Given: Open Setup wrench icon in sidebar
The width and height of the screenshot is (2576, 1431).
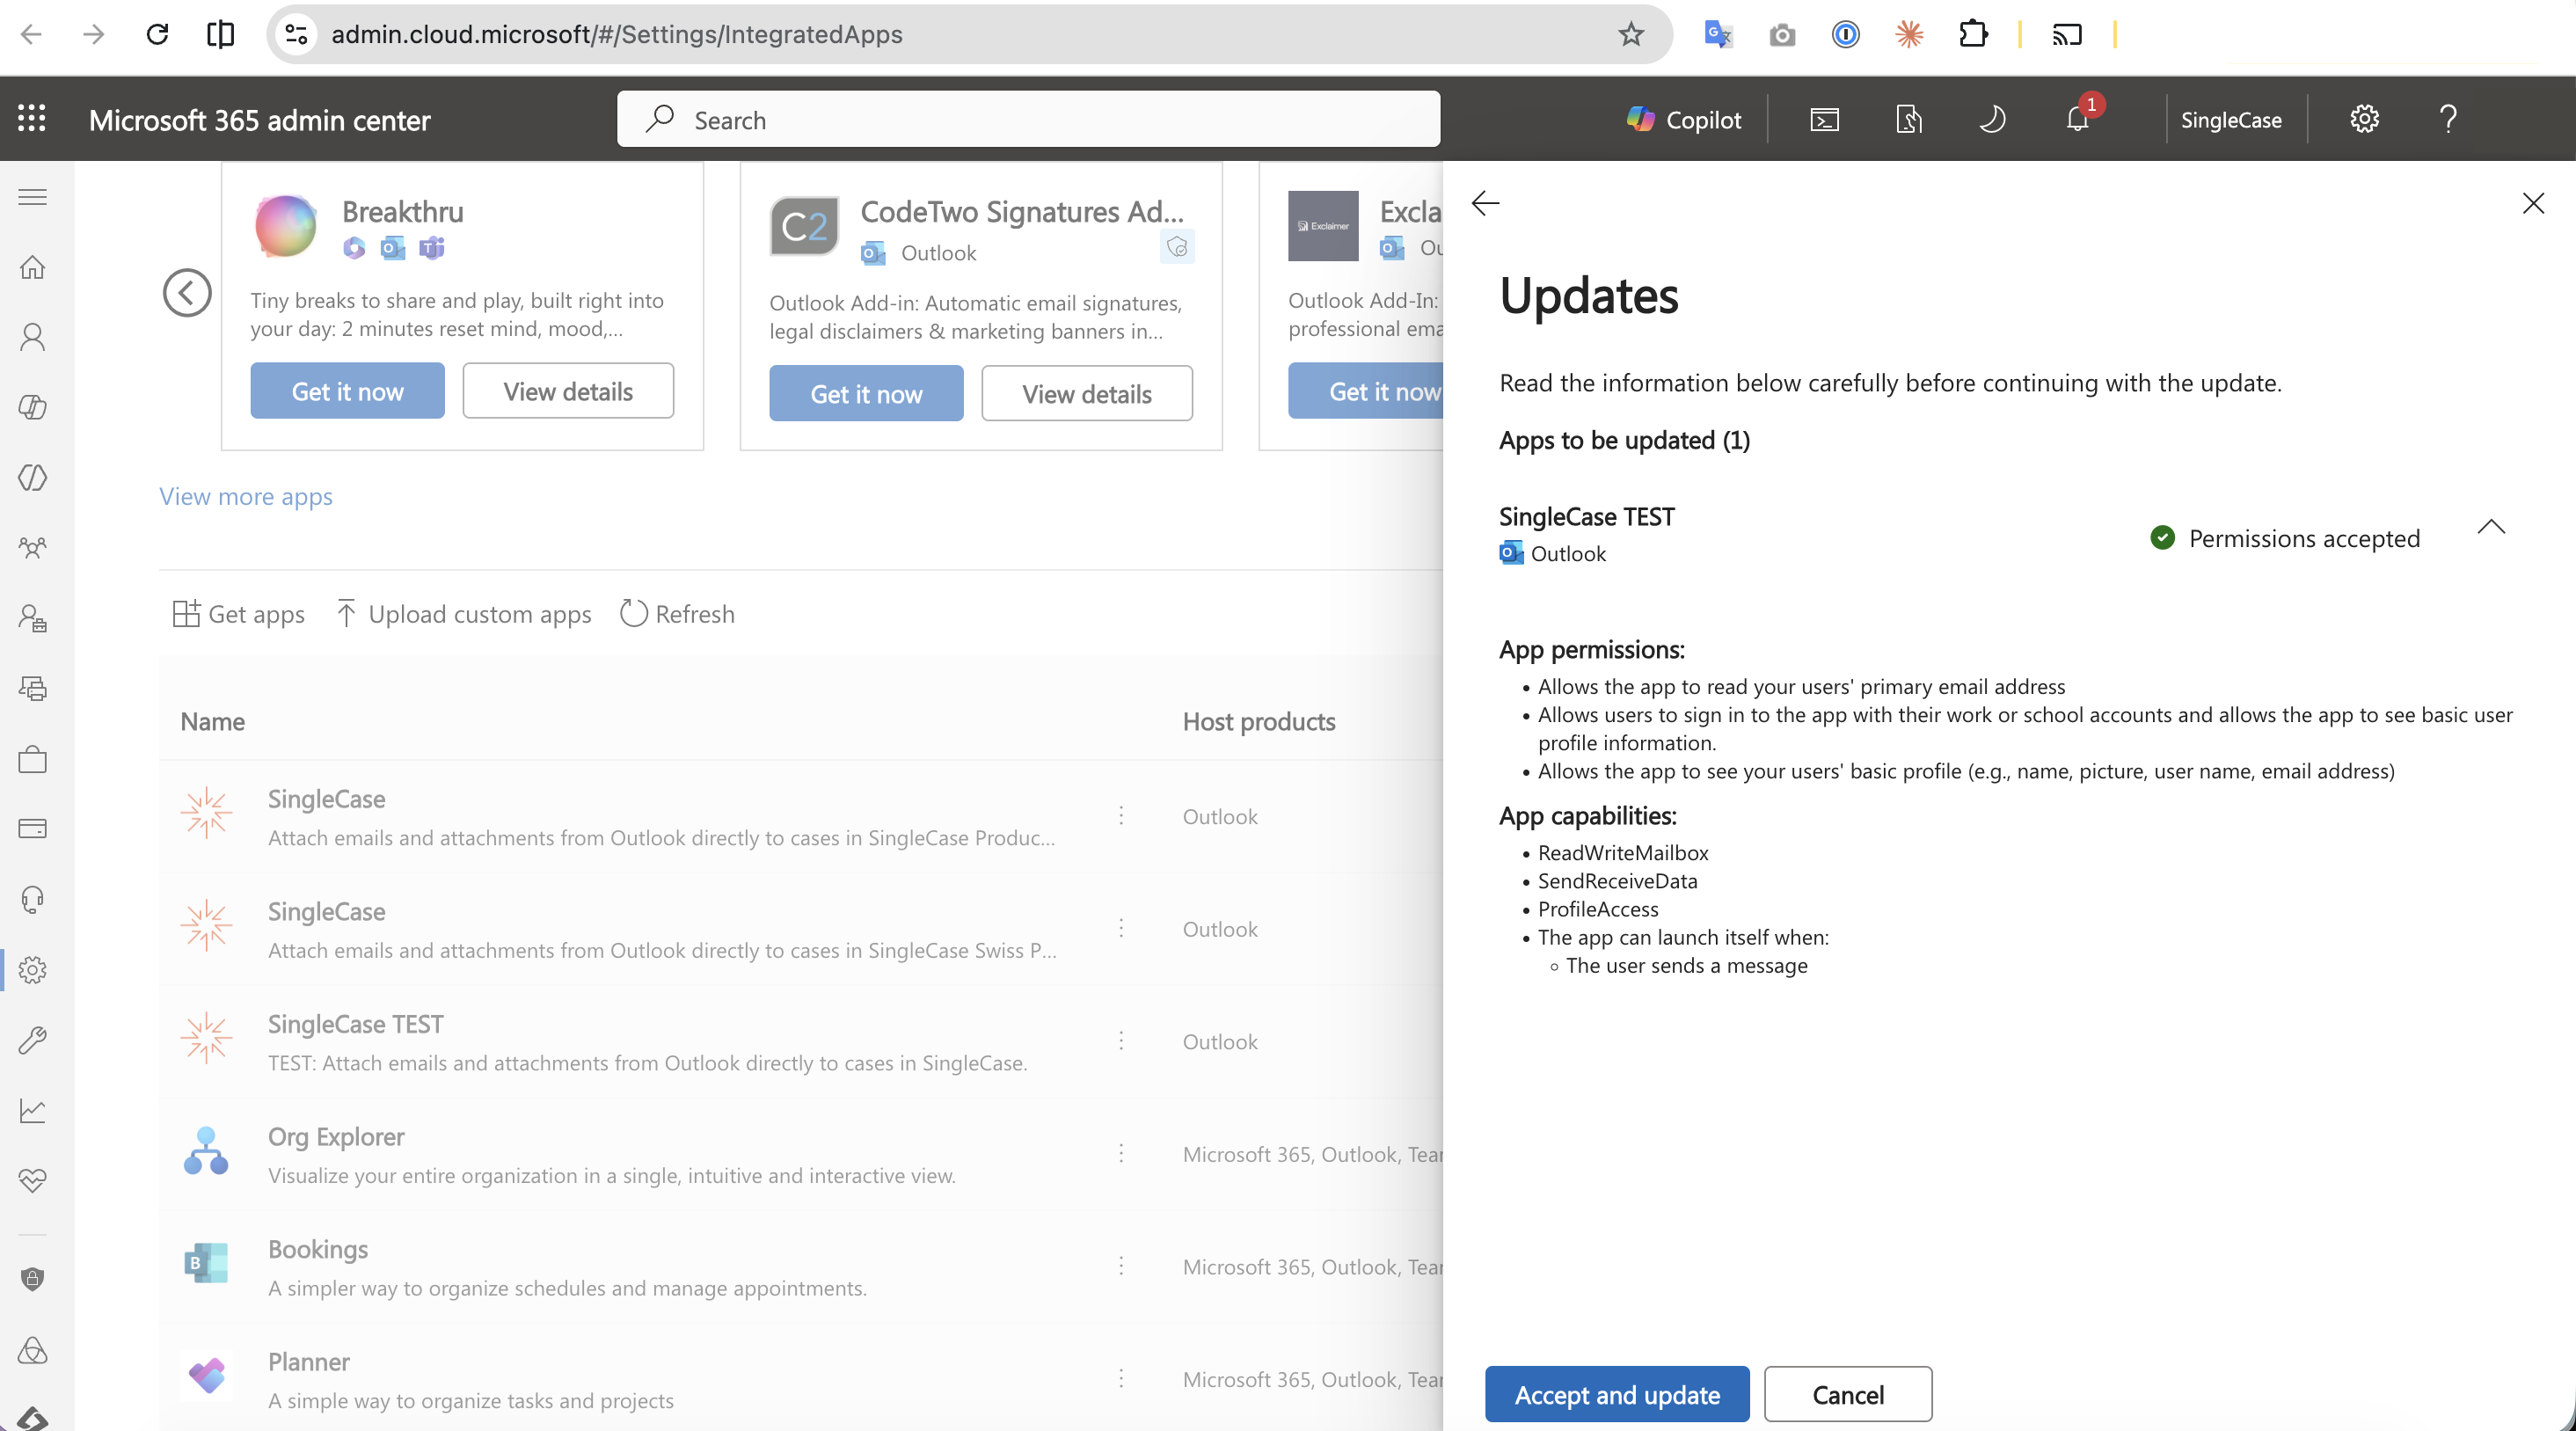Looking at the screenshot, I should click(33, 1040).
